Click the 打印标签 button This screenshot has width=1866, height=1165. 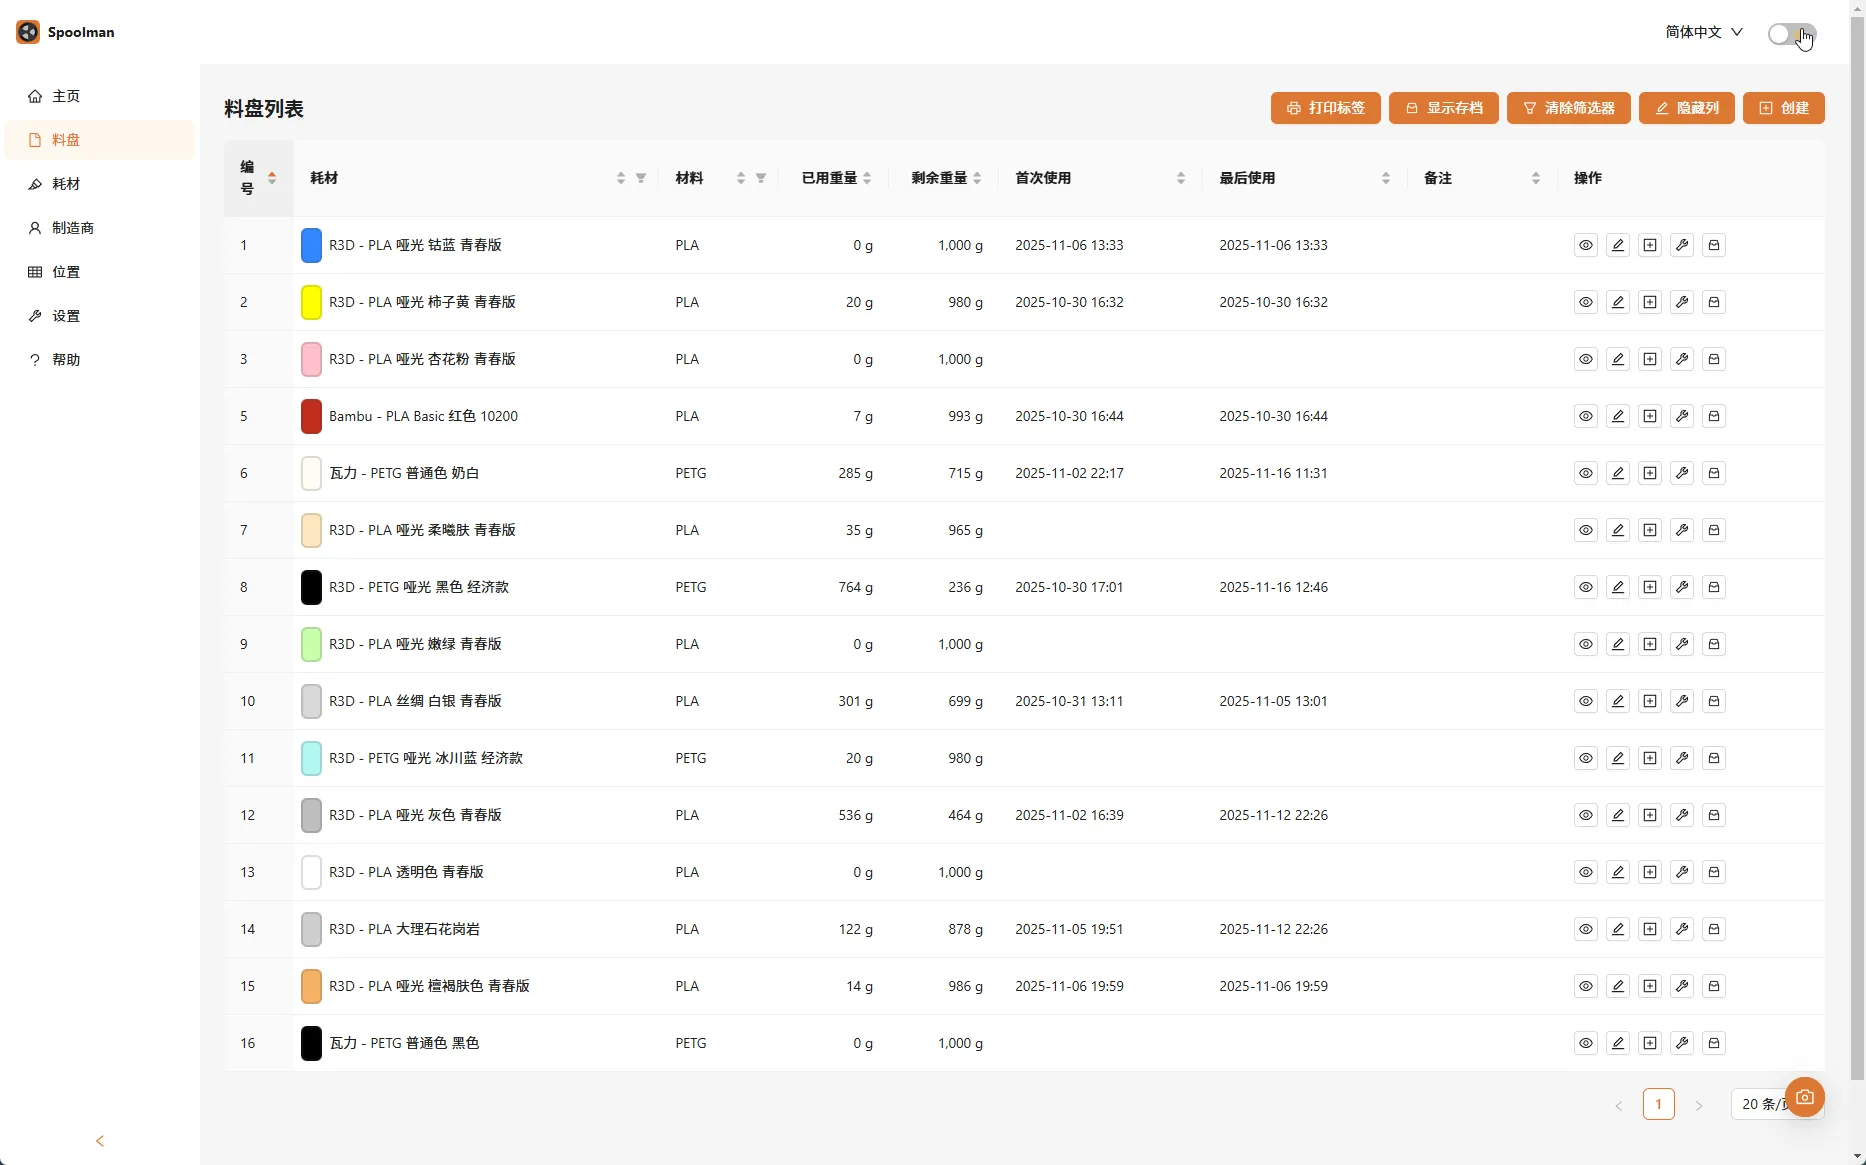[1325, 108]
